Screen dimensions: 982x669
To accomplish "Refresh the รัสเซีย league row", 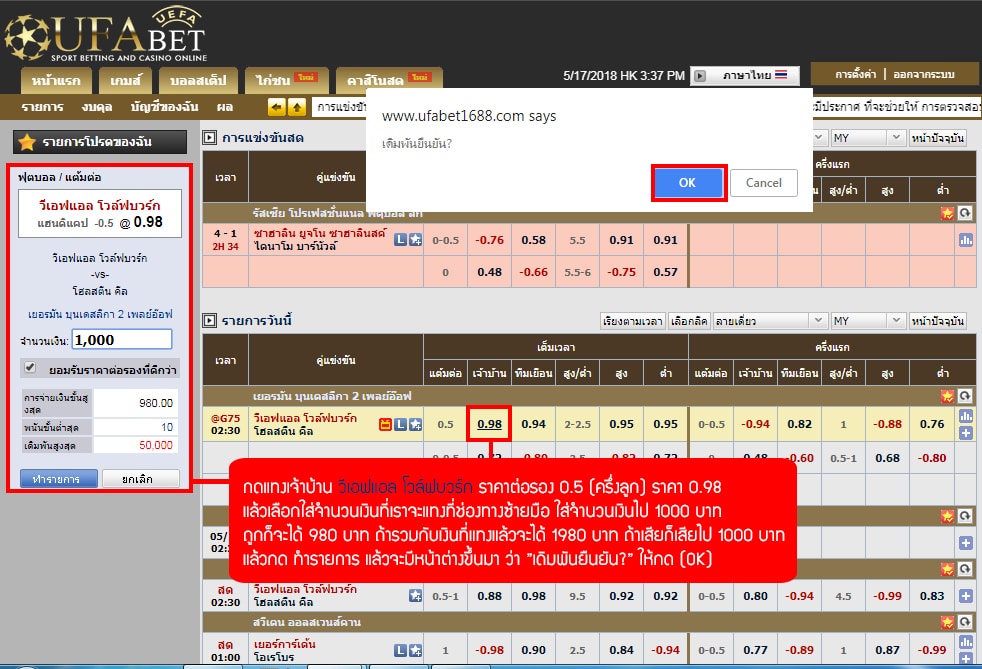I will [x=965, y=213].
